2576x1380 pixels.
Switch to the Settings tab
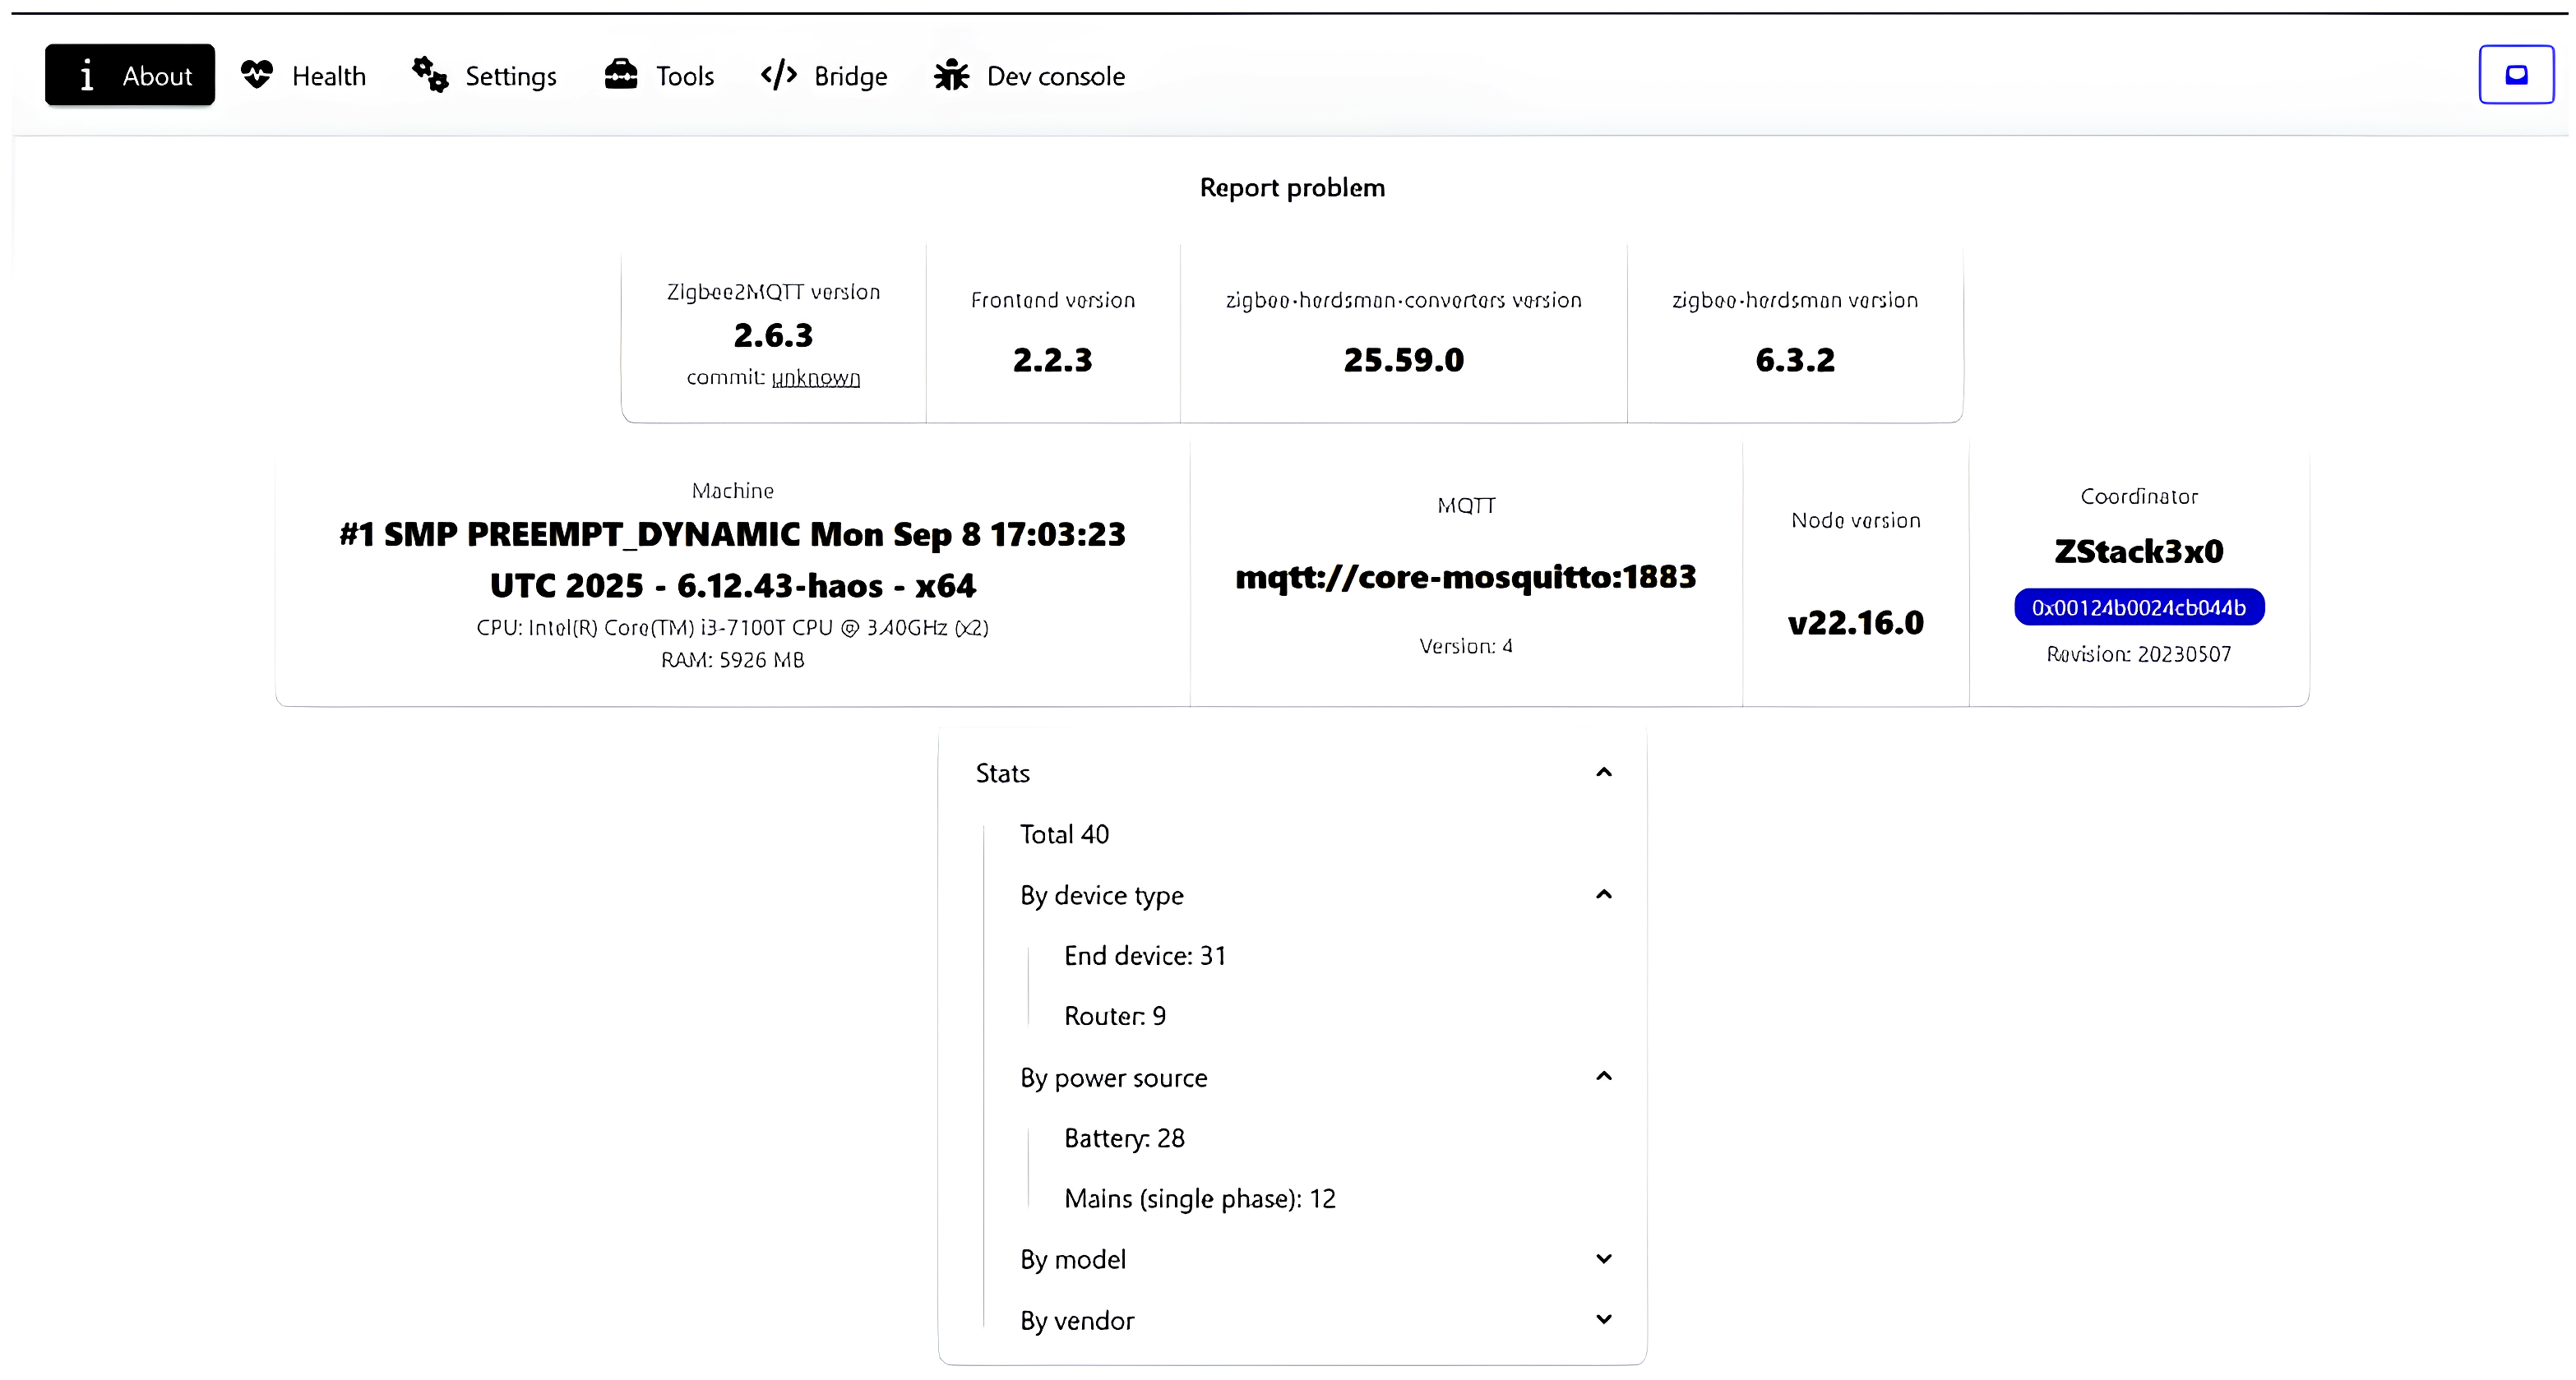[510, 76]
